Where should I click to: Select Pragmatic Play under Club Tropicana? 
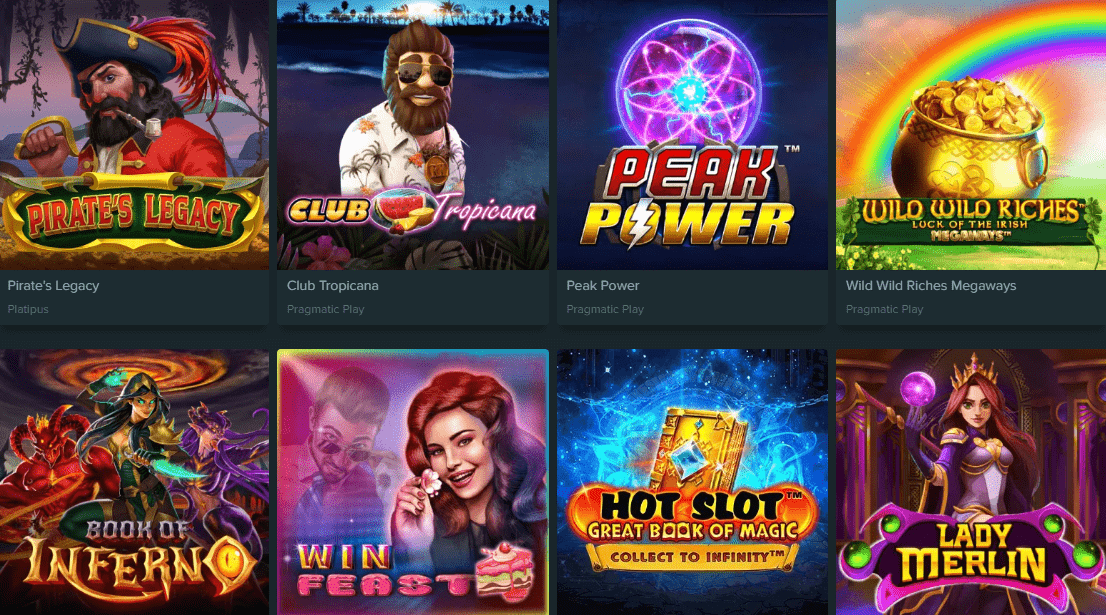(x=325, y=309)
